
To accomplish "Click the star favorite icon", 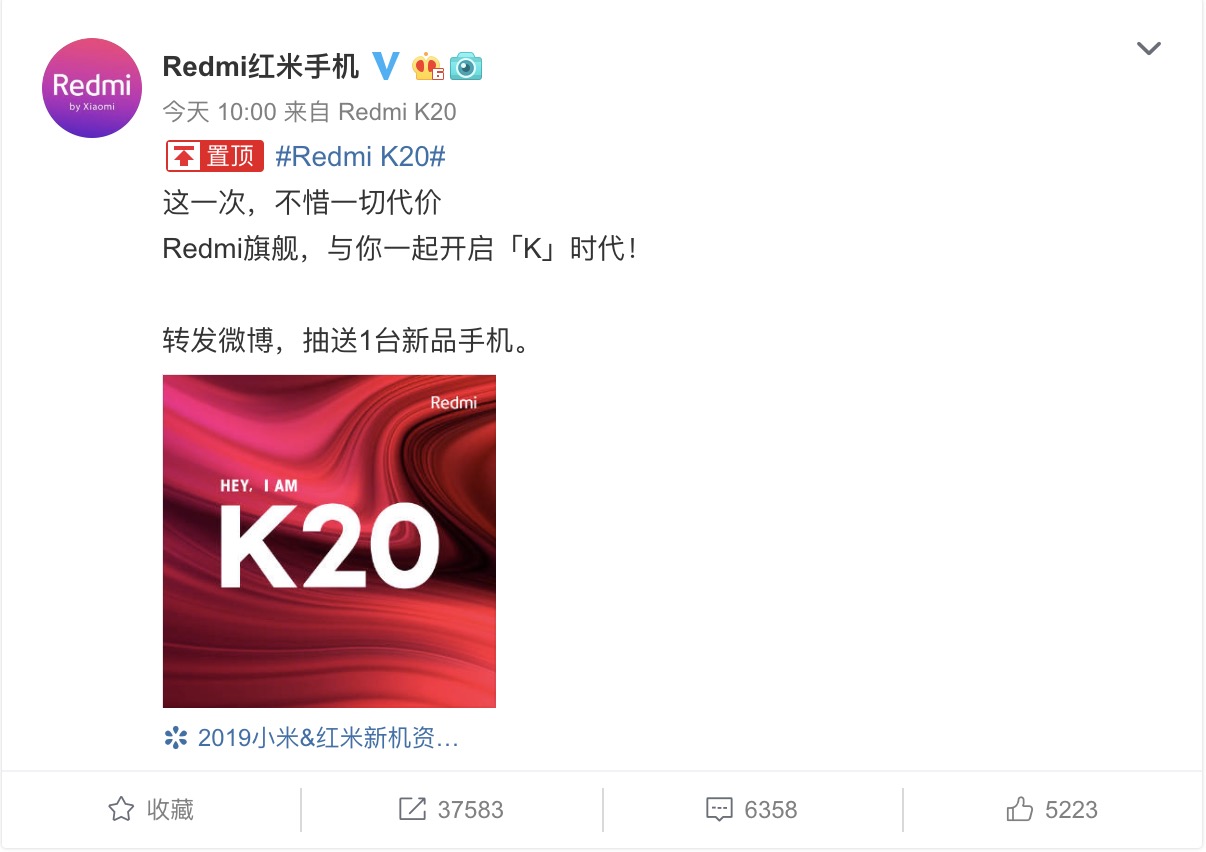I will tap(121, 809).
